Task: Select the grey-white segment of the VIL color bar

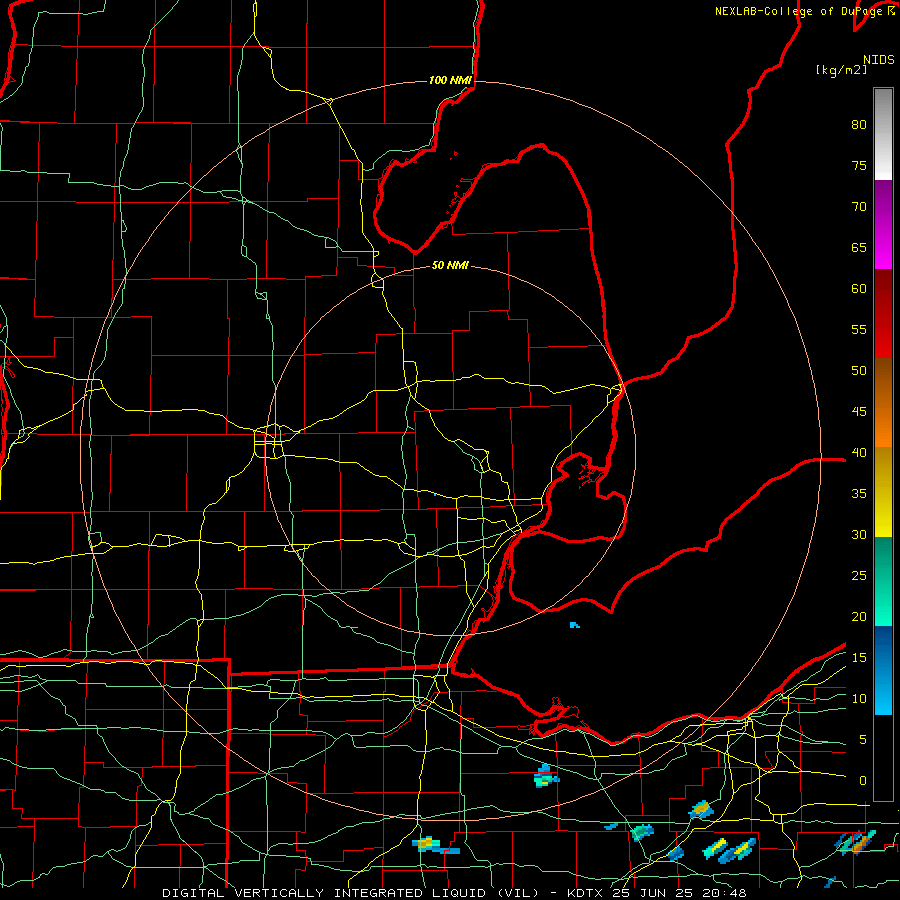Action: [883, 134]
